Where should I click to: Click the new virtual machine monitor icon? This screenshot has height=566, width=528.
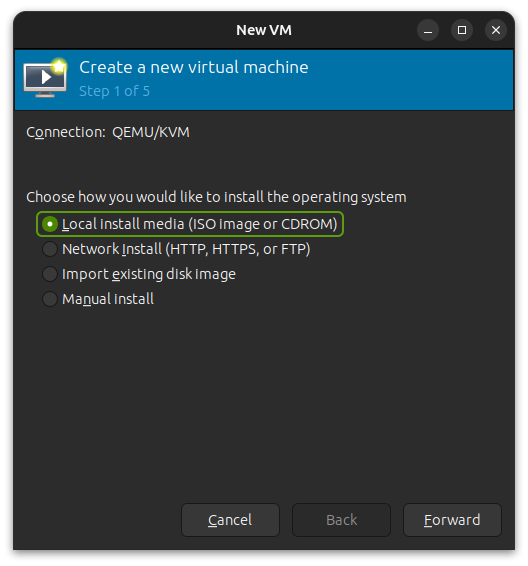(x=45, y=78)
